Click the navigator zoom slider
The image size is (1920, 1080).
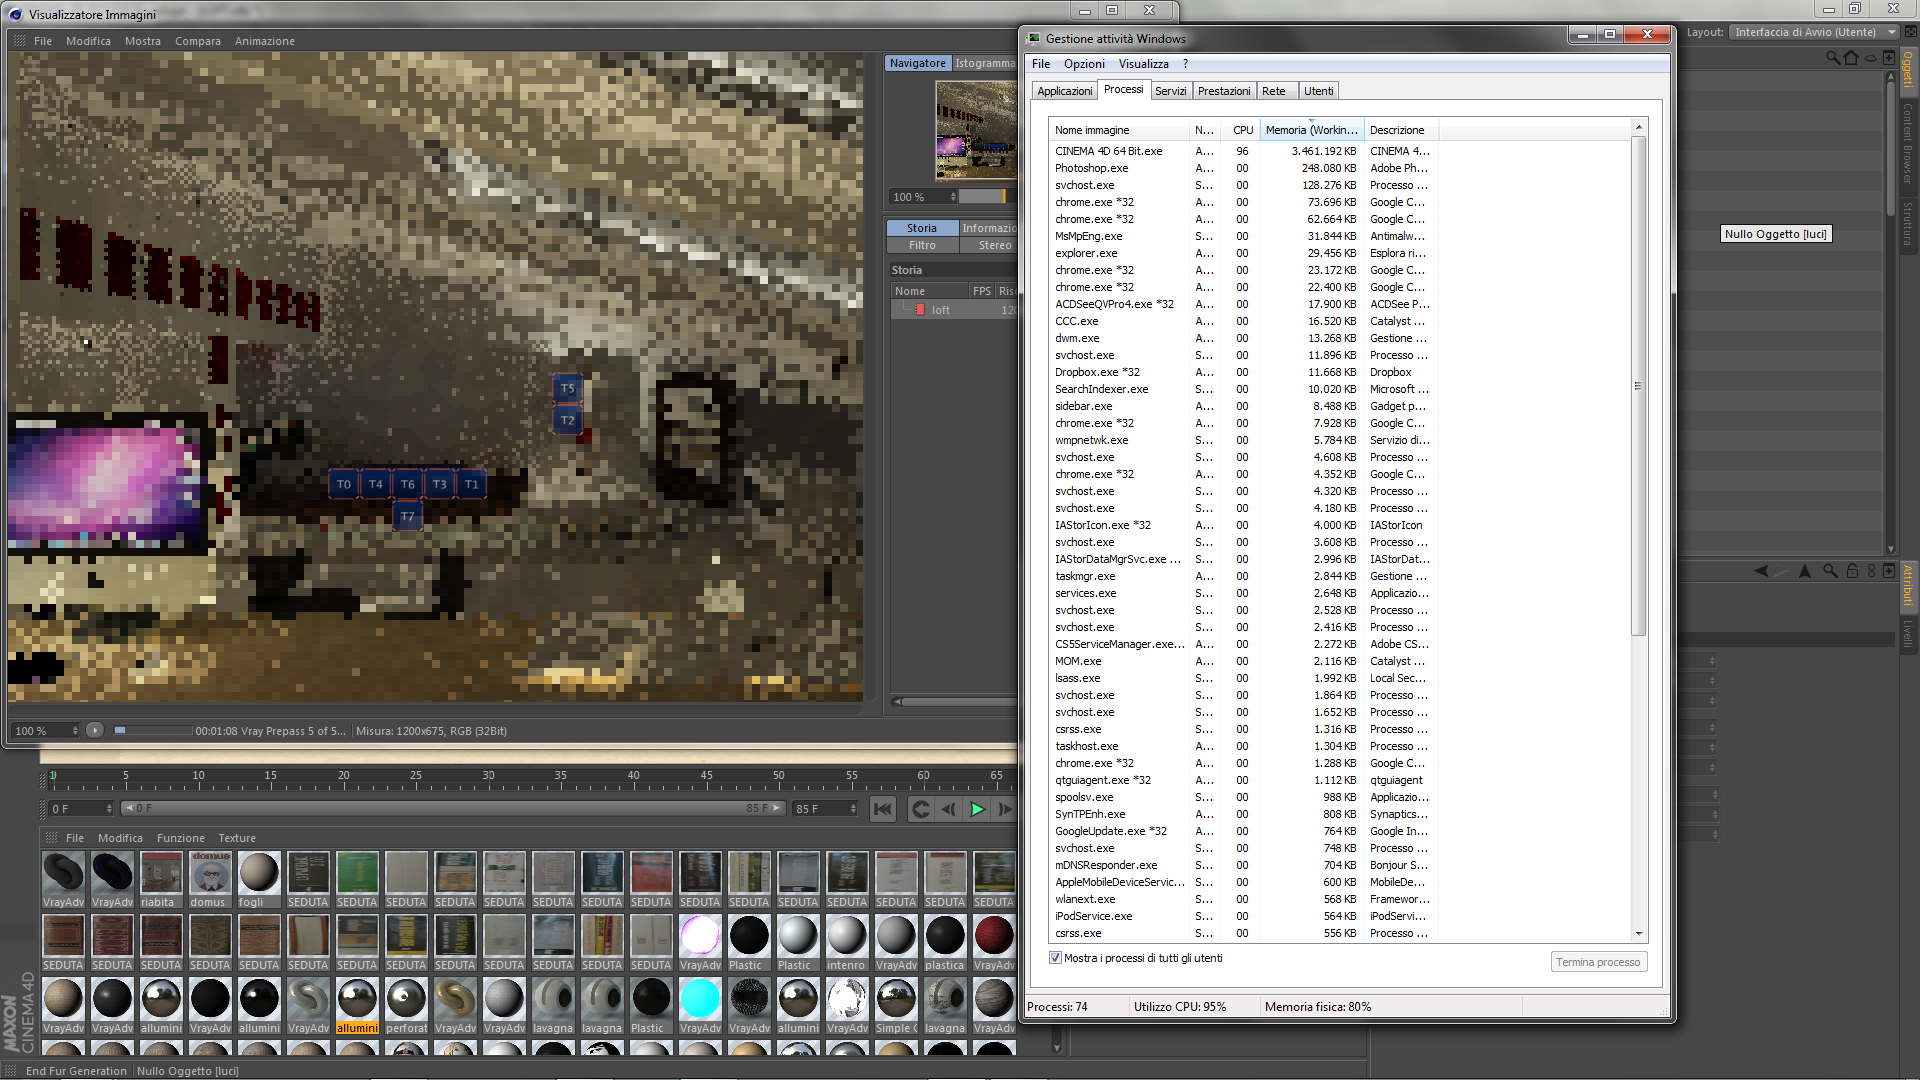pos(985,197)
